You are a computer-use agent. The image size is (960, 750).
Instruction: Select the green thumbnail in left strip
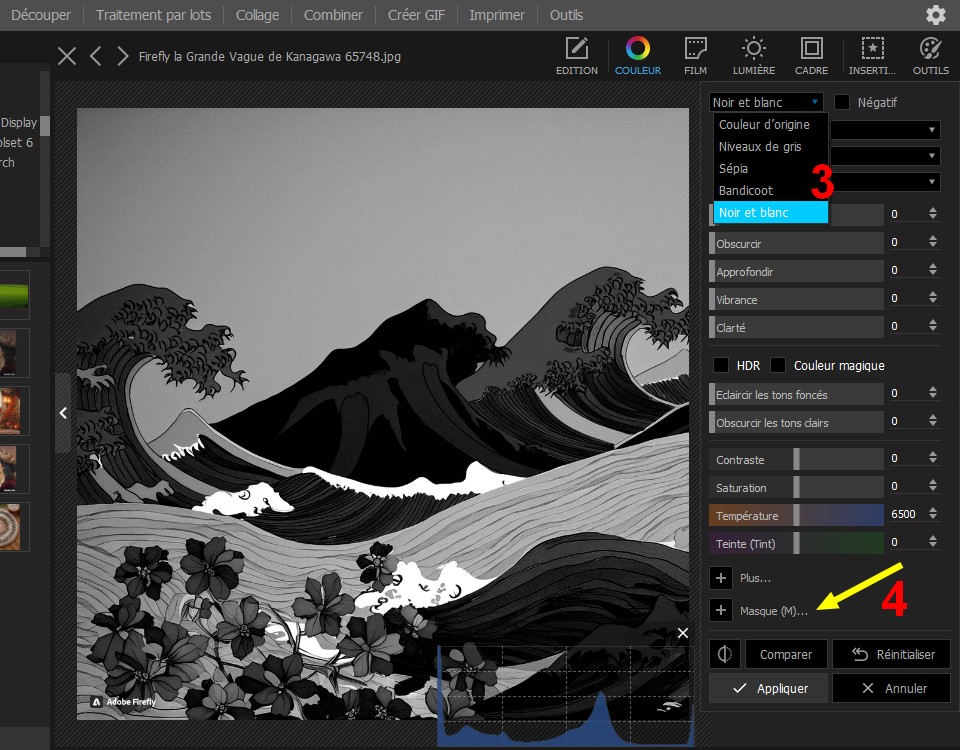click(x=14, y=294)
